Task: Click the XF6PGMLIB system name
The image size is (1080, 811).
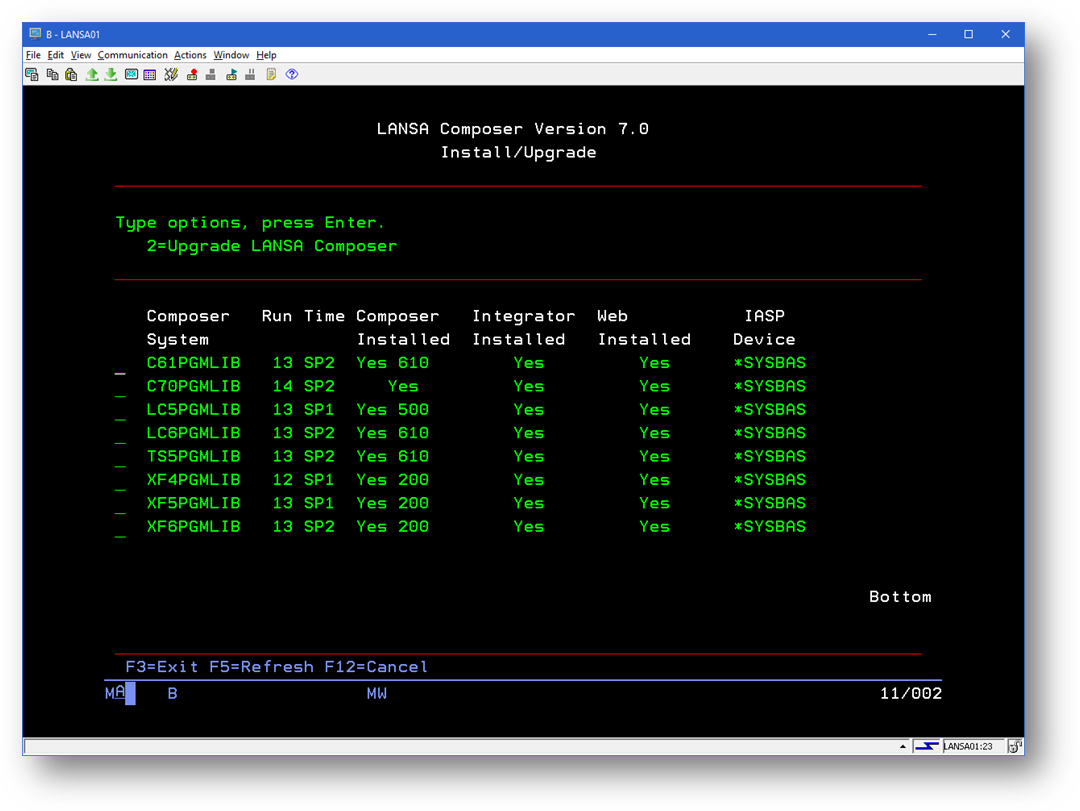Action: pyautogui.click(x=194, y=526)
